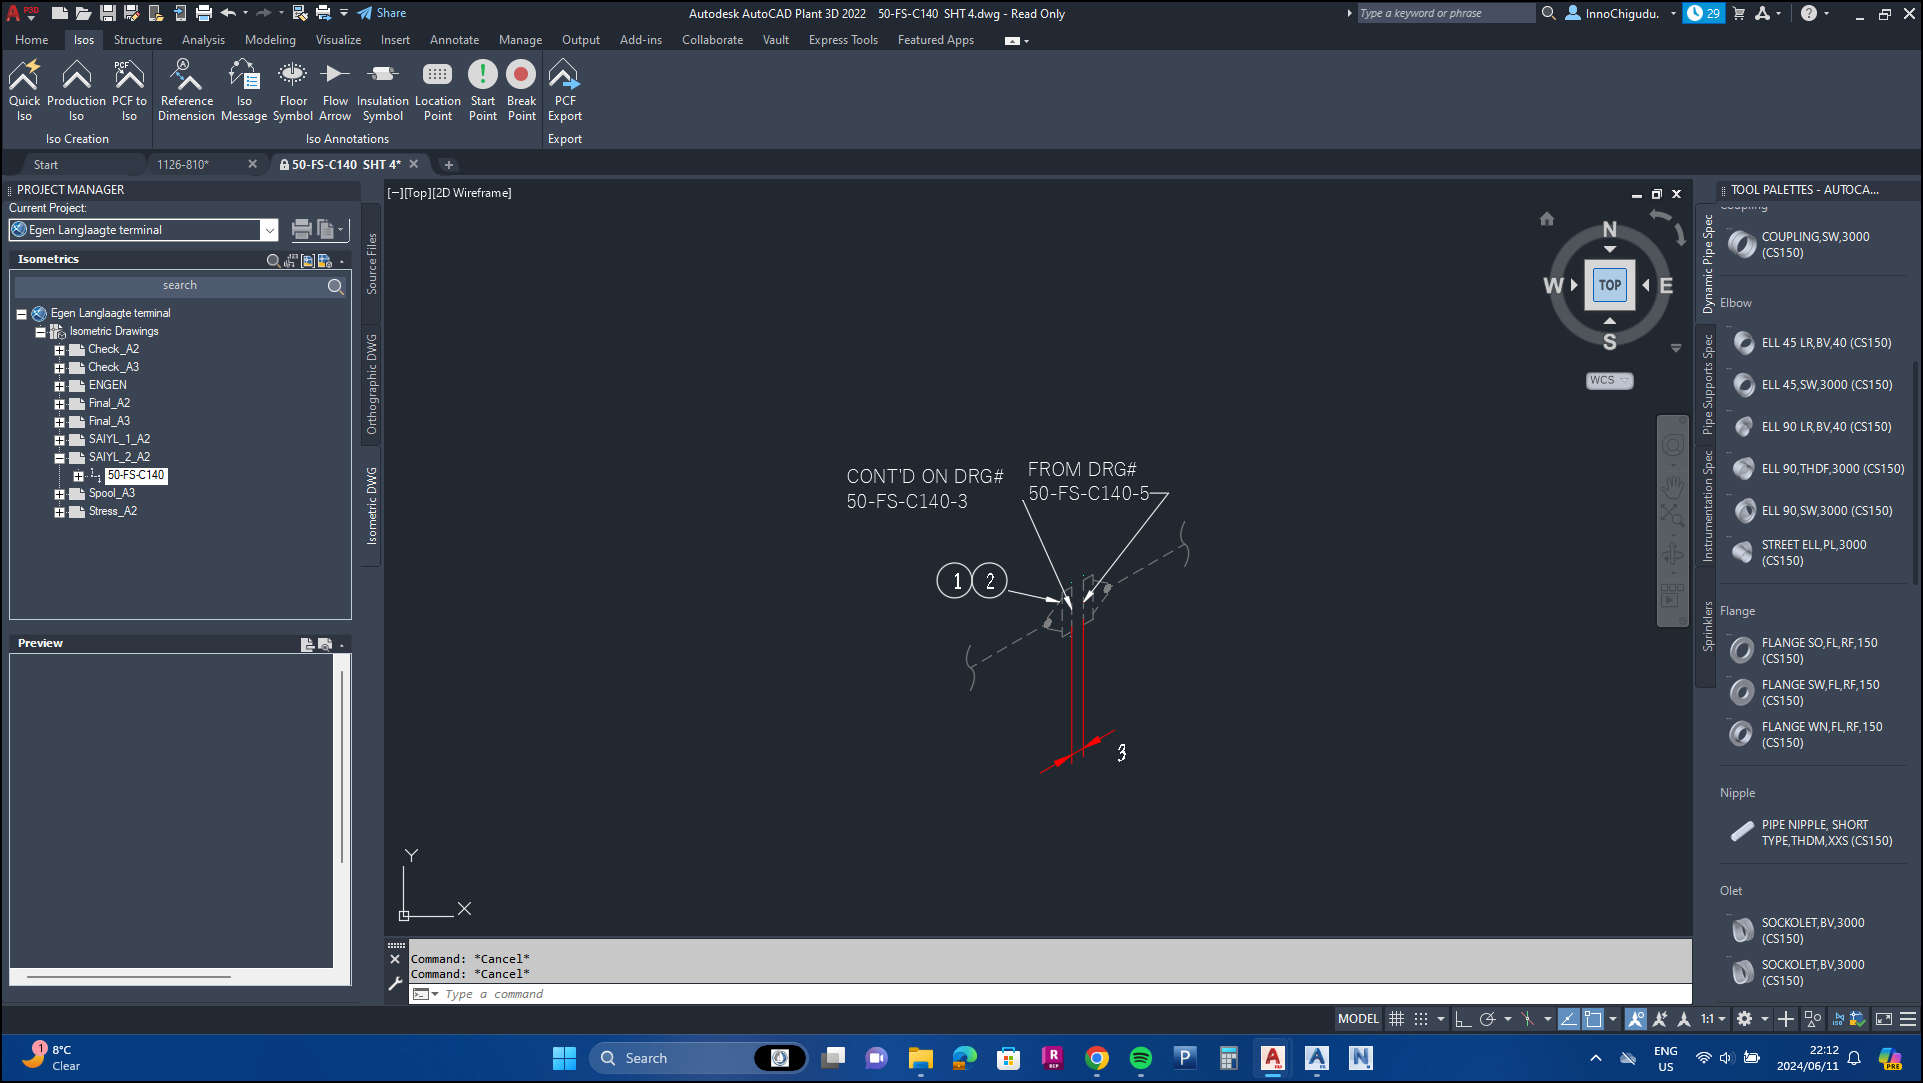Switch to the Home ribbon tab
This screenshot has width=1923, height=1083.
pos(31,40)
